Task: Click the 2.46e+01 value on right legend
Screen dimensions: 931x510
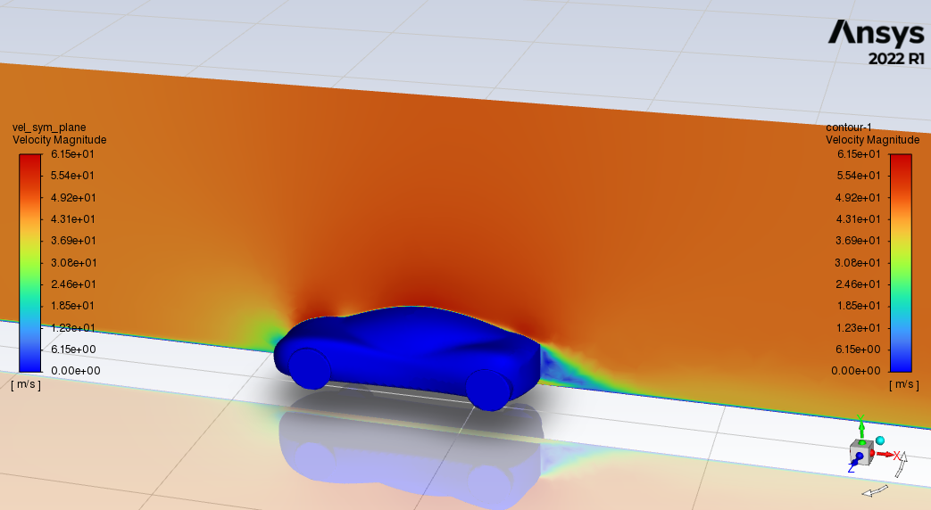Action: pos(857,284)
